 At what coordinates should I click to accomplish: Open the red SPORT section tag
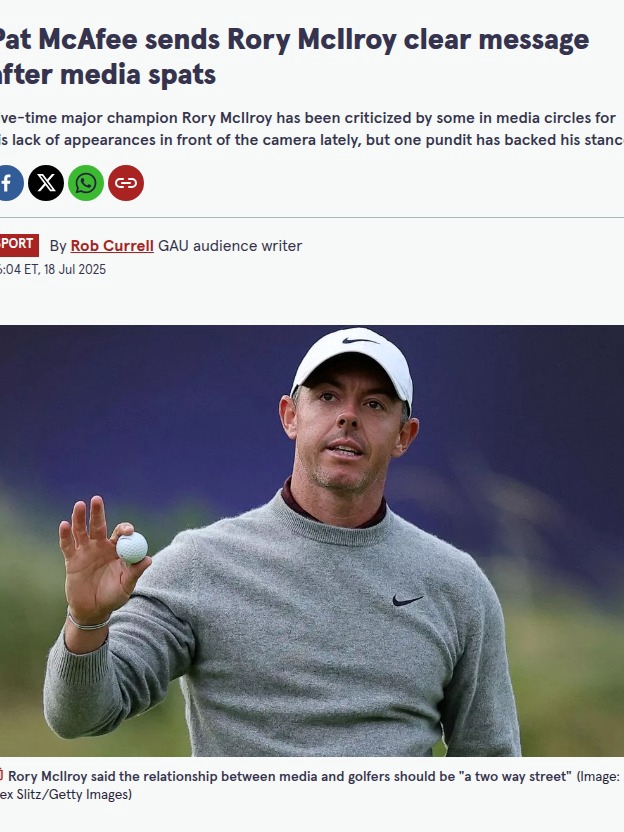(x=19, y=245)
